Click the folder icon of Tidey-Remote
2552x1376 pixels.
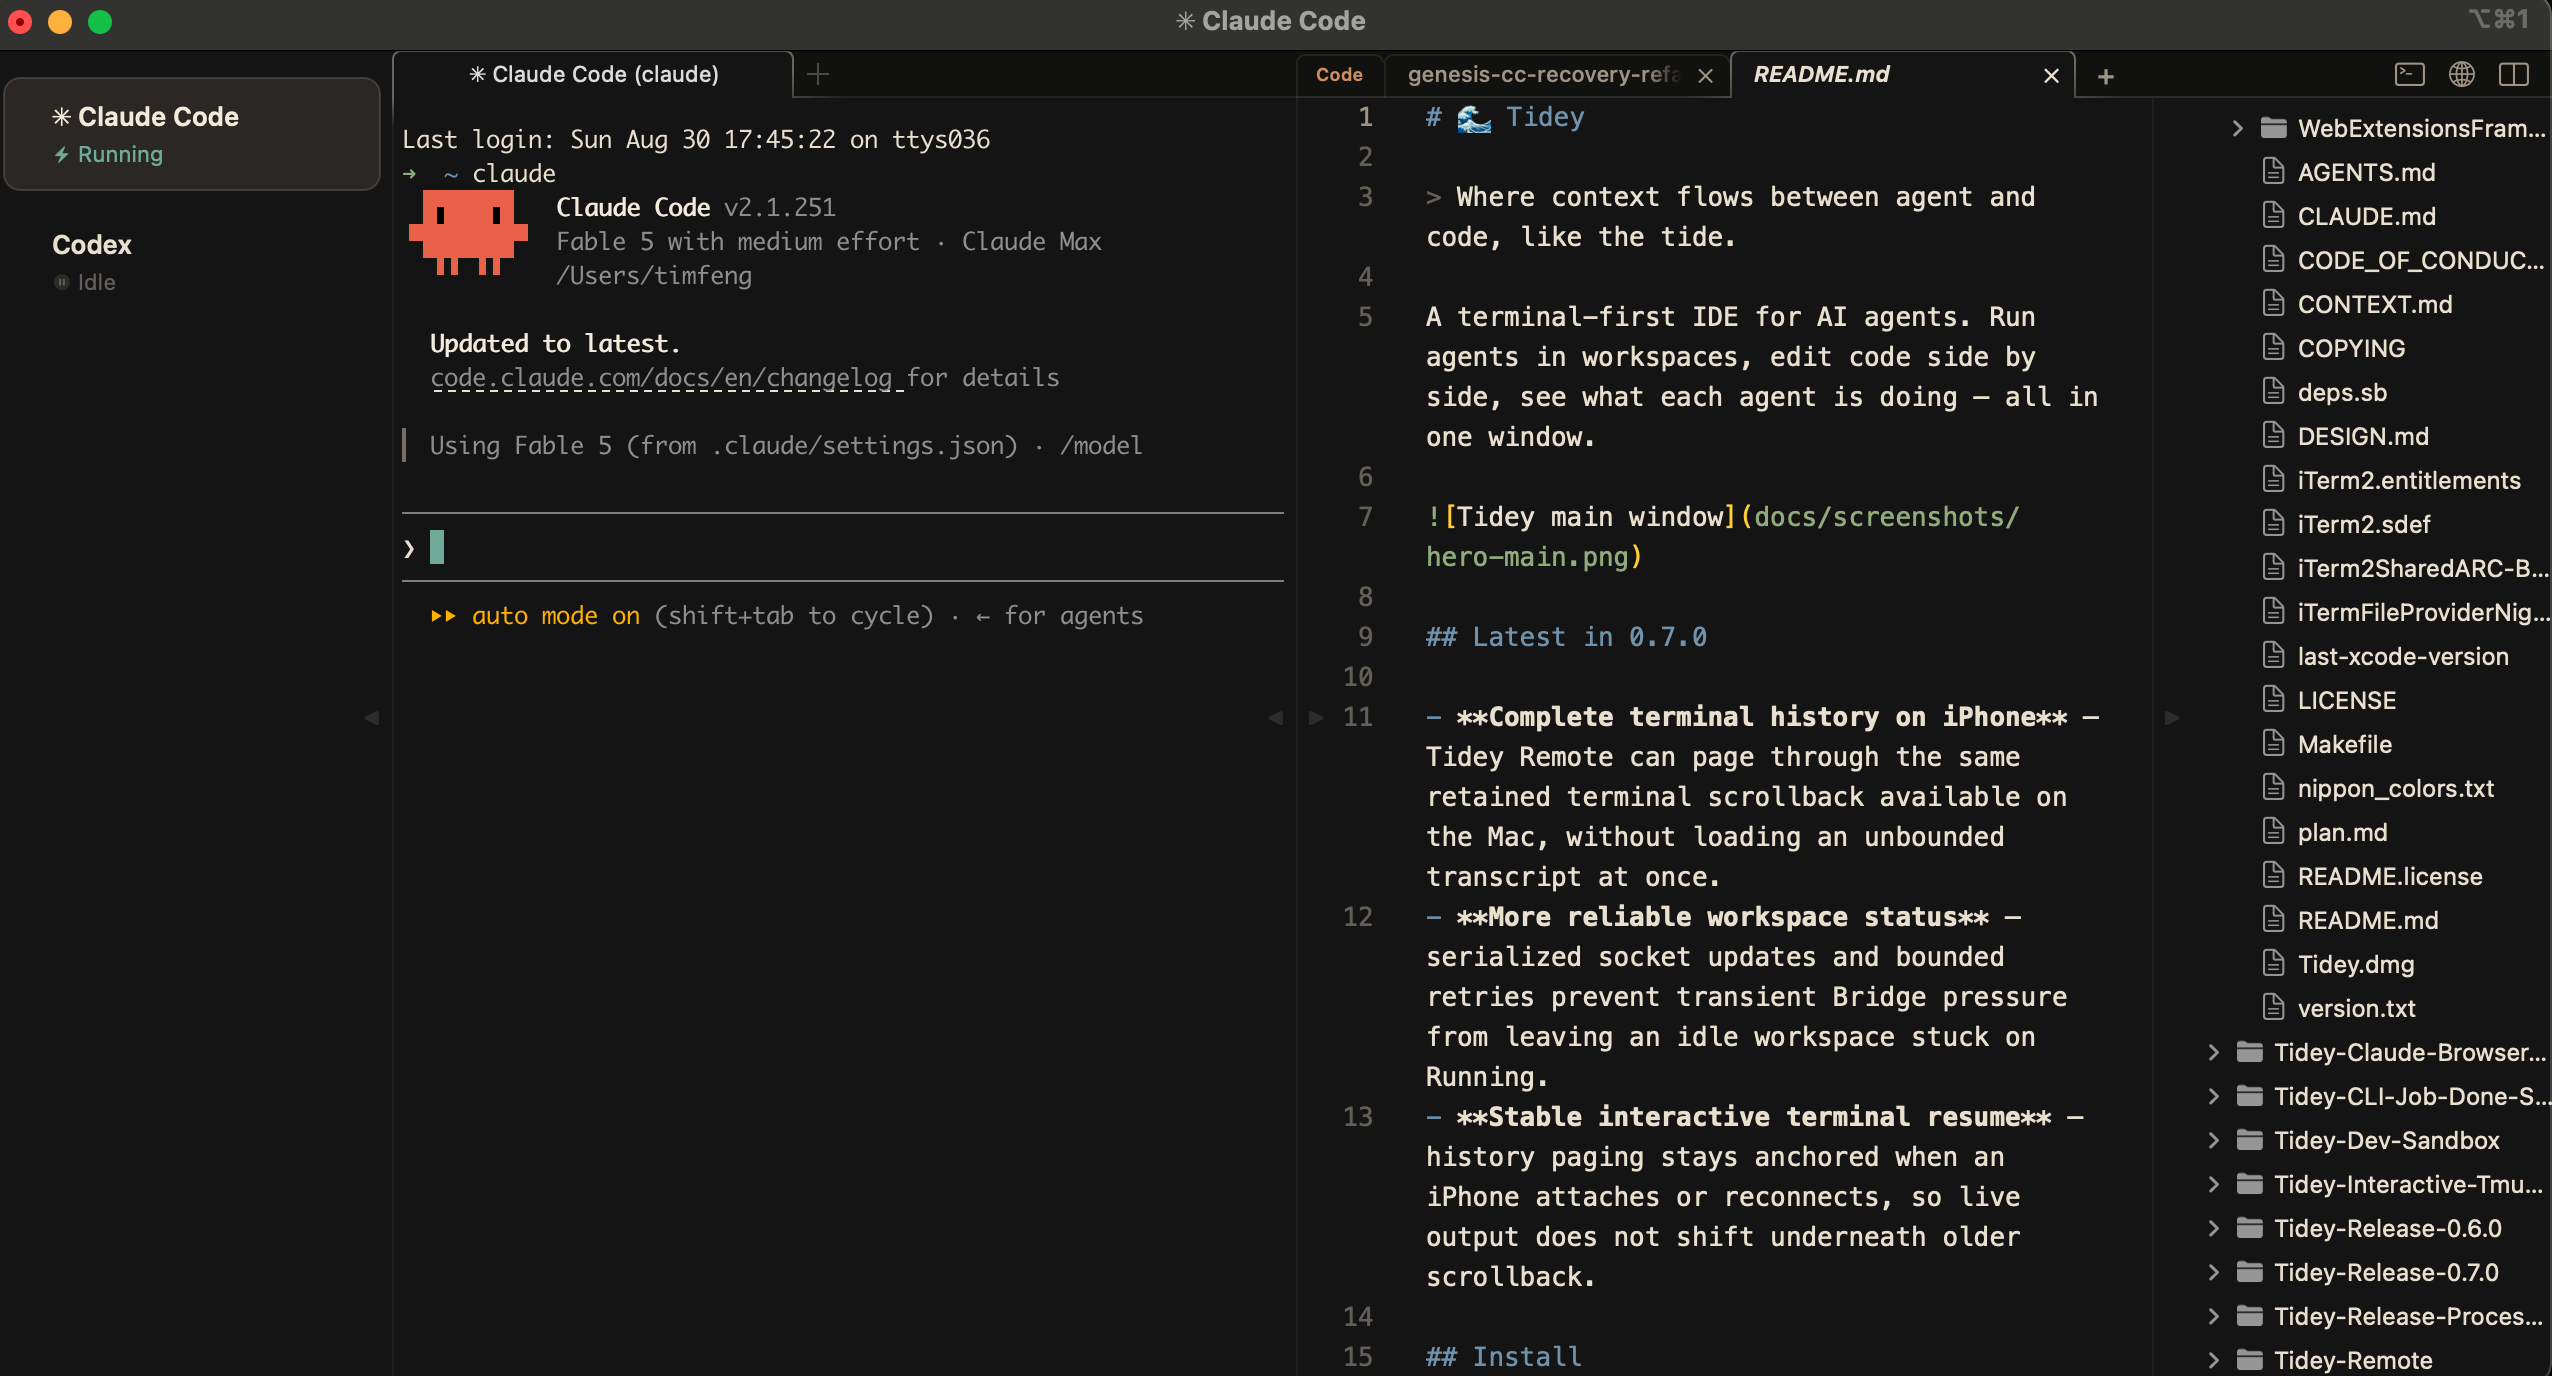[2250, 1360]
